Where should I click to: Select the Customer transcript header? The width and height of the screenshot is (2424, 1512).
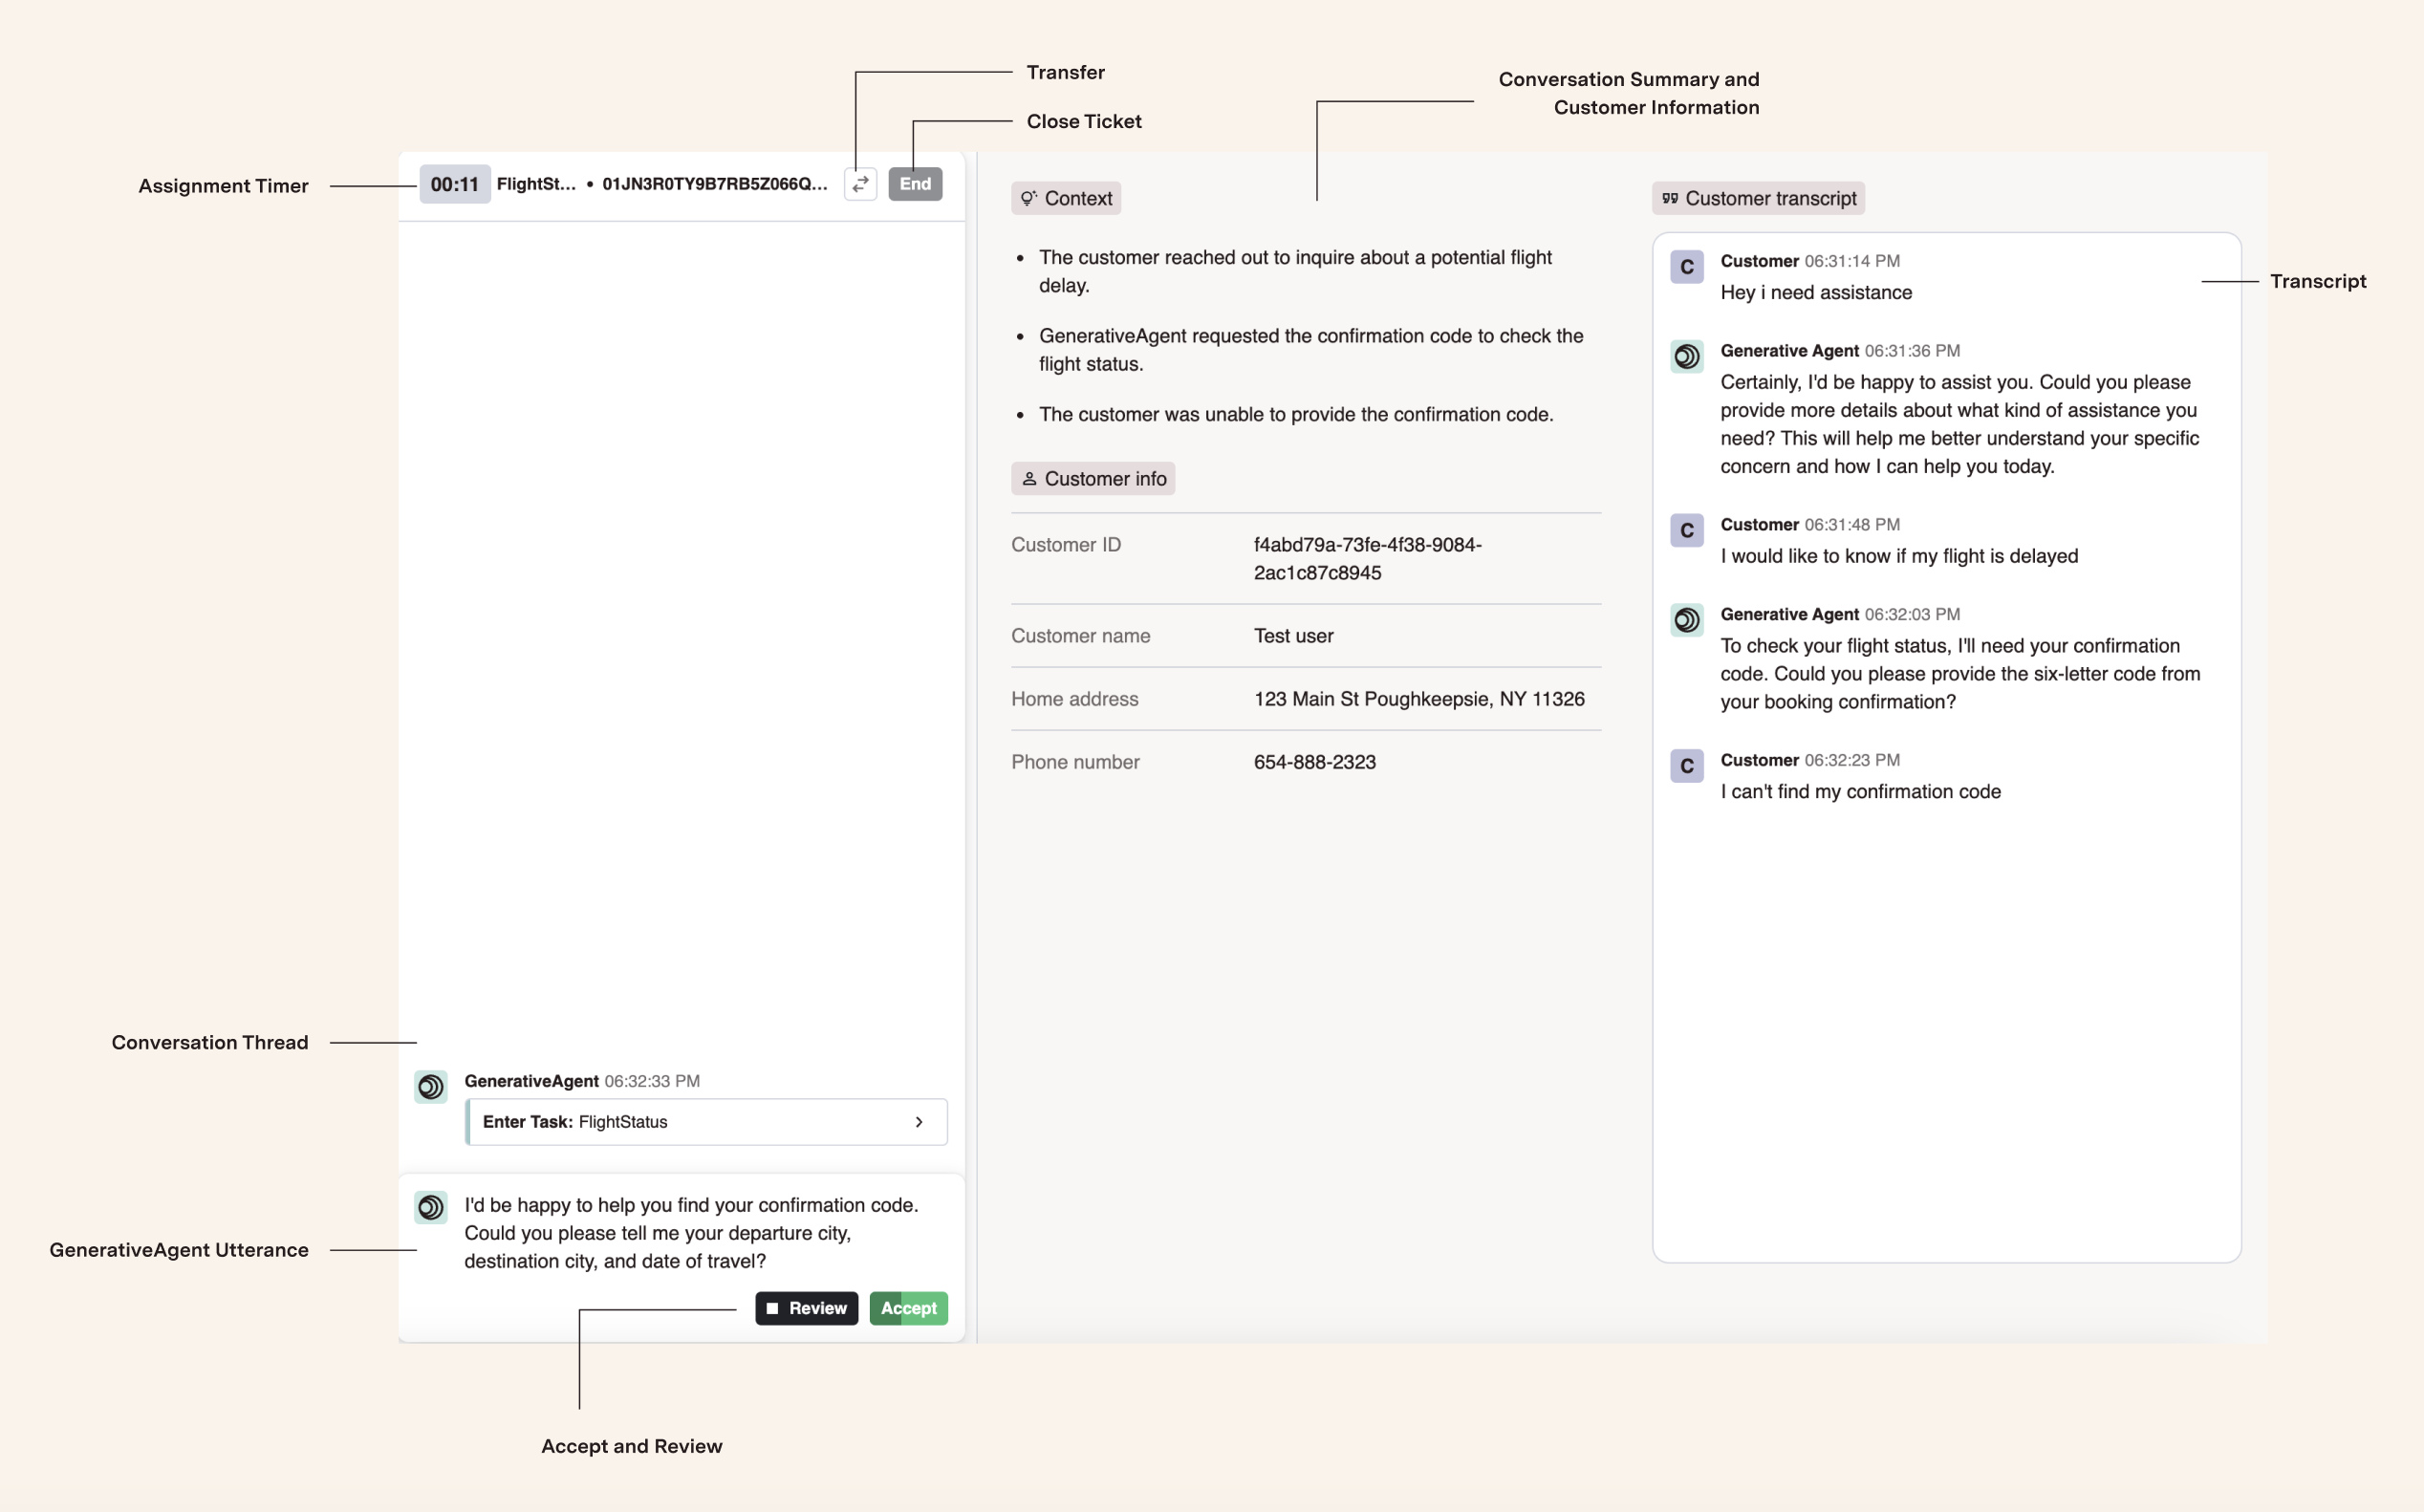click(x=1769, y=198)
